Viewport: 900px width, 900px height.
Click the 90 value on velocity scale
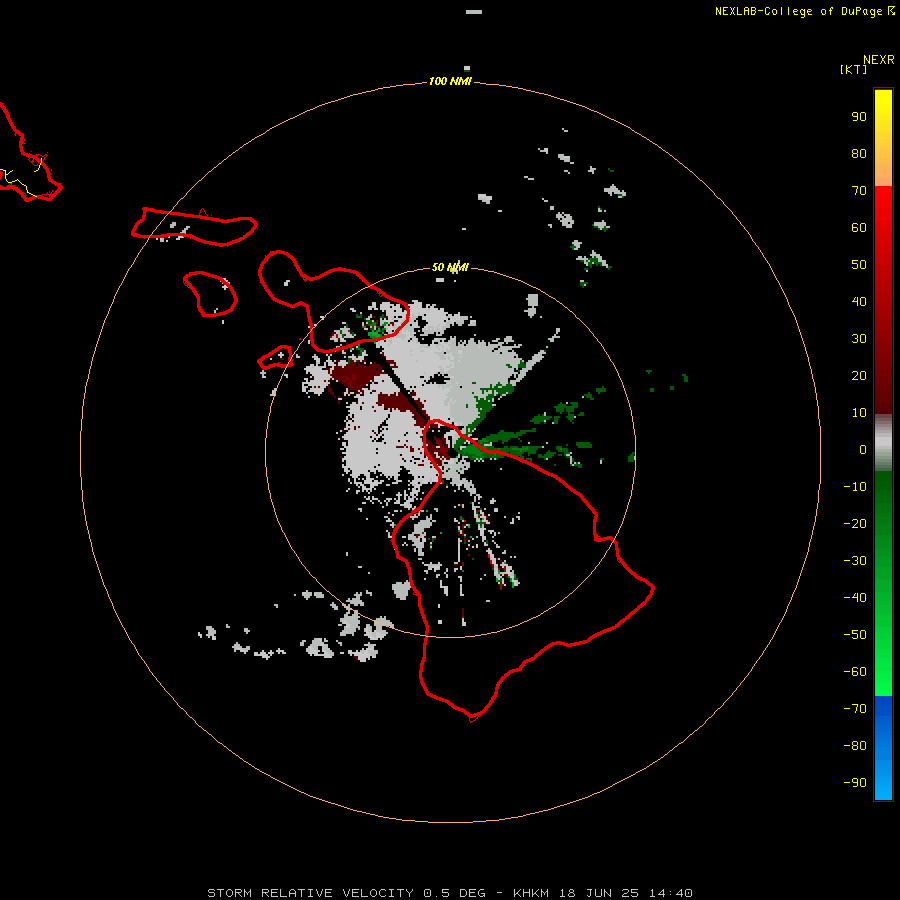(x=859, y=117)
